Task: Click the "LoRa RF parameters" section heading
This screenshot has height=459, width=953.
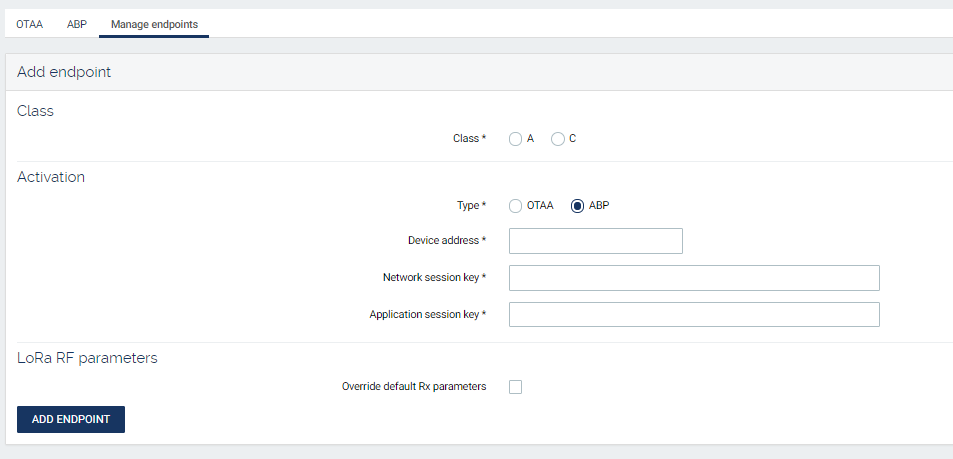Action: (87, 358)
